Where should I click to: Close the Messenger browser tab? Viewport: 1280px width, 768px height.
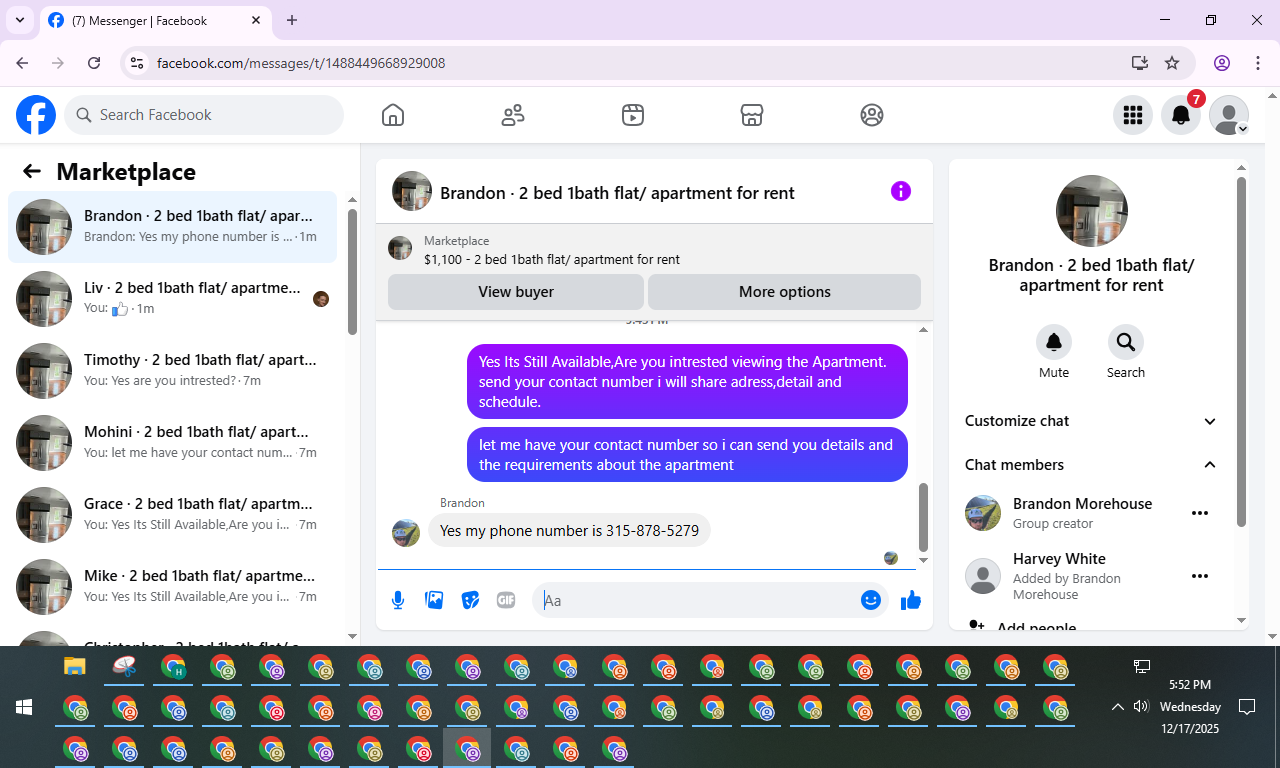click(x=256, y=20)
